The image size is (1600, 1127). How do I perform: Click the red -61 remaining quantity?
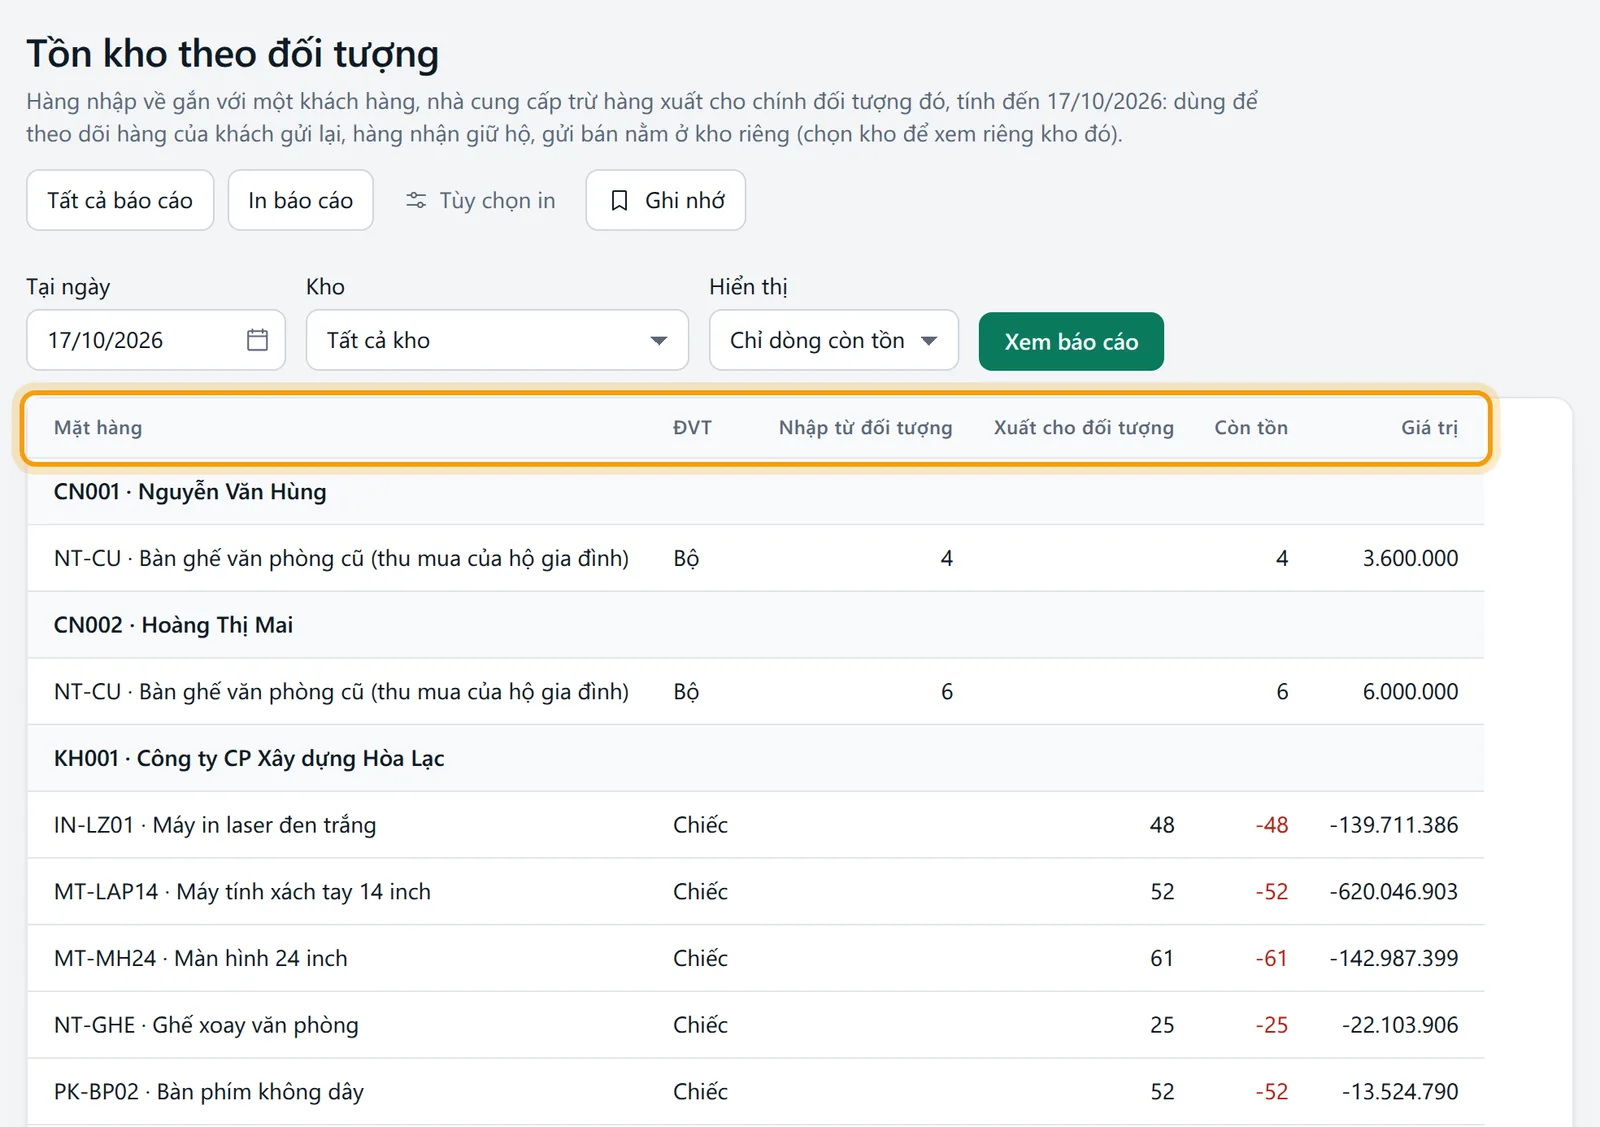click(x=1272, y=958)
